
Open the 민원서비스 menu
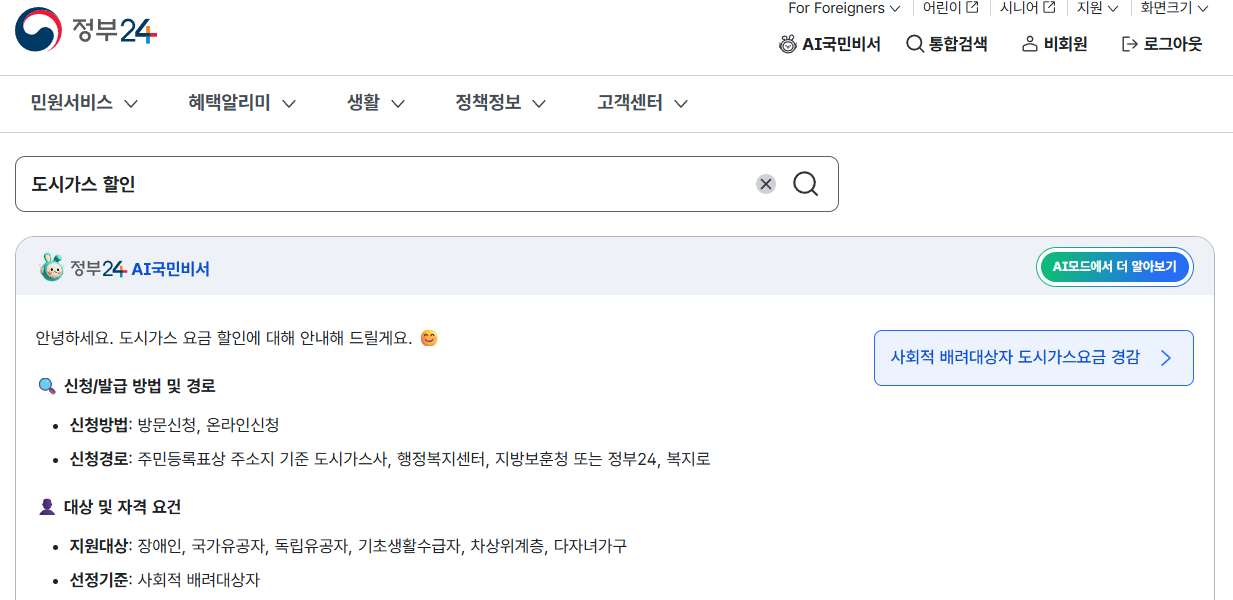tap(84, 103)
